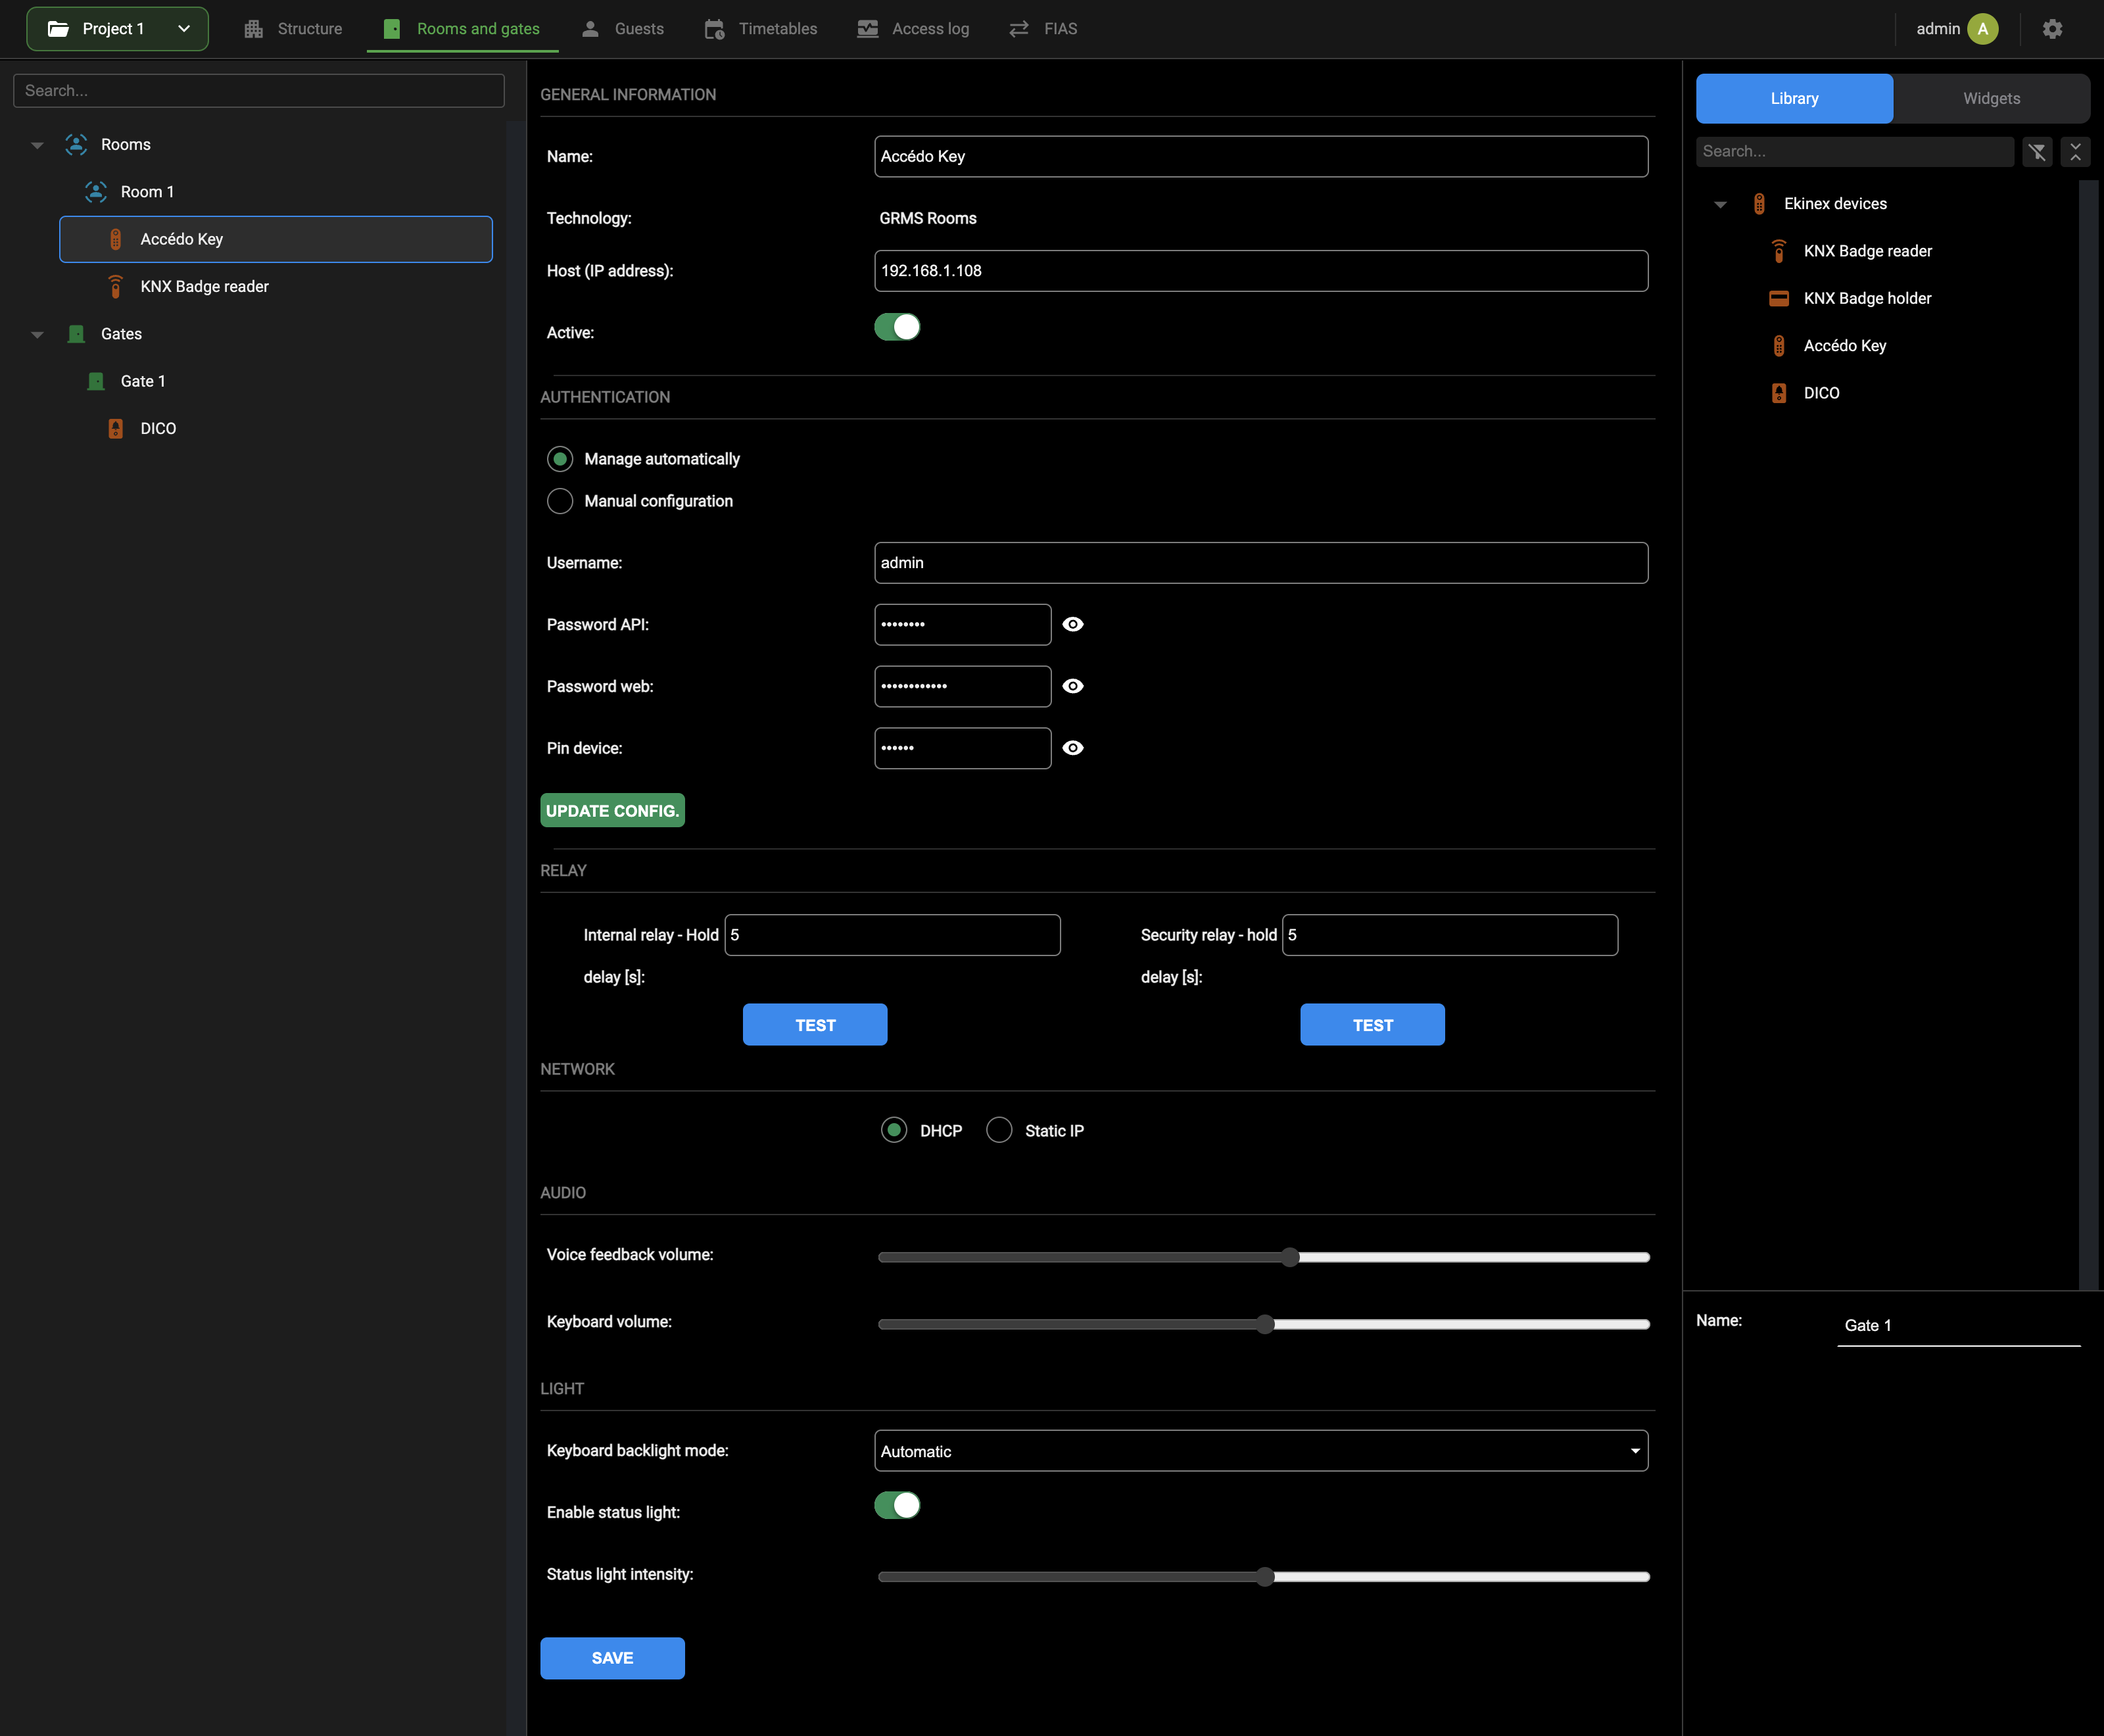Toggle the Active switch off
The height and width of the screenshot is (1736, 2104).
(x=897, y=327)
